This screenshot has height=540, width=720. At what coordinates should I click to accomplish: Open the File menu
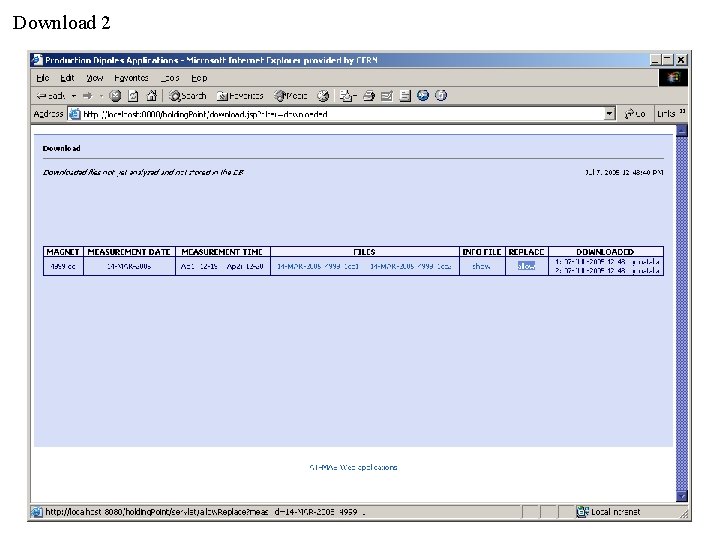pos(43,78)
